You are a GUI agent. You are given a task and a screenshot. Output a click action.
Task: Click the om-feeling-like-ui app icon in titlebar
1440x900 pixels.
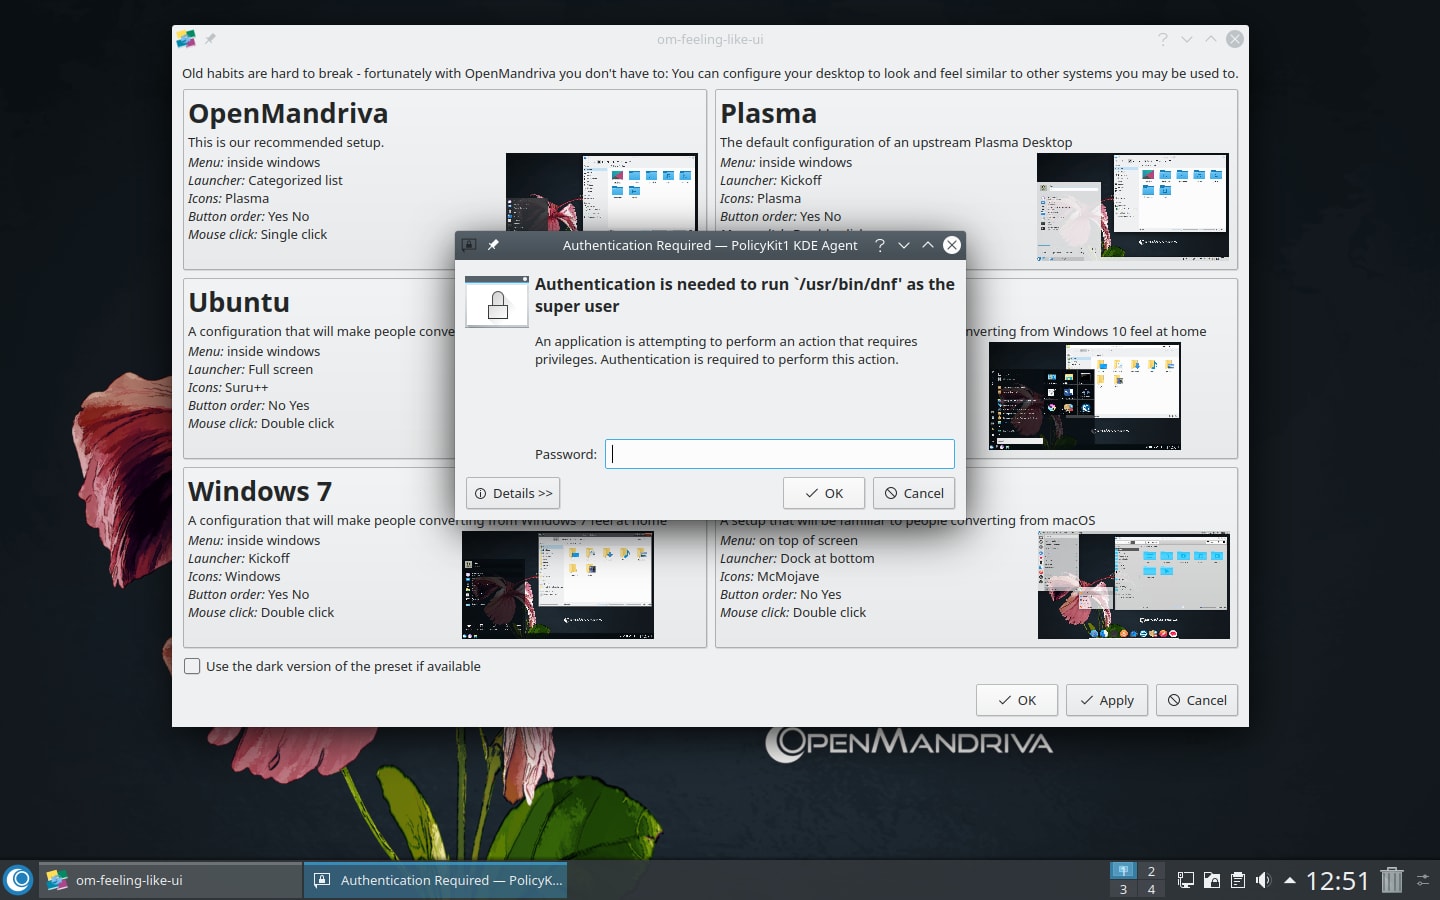pos(186,39)
